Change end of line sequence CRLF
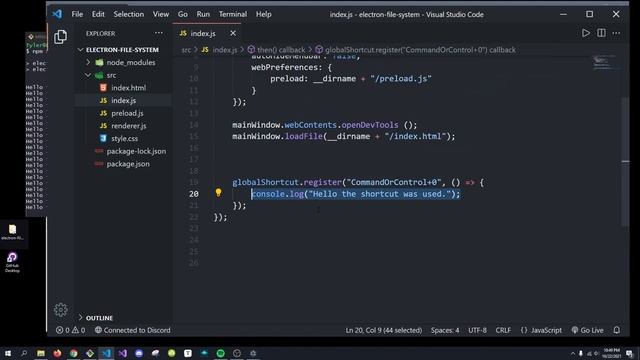Image resolution: width=640 pixels, height=360 pixels. click(503, 330)
